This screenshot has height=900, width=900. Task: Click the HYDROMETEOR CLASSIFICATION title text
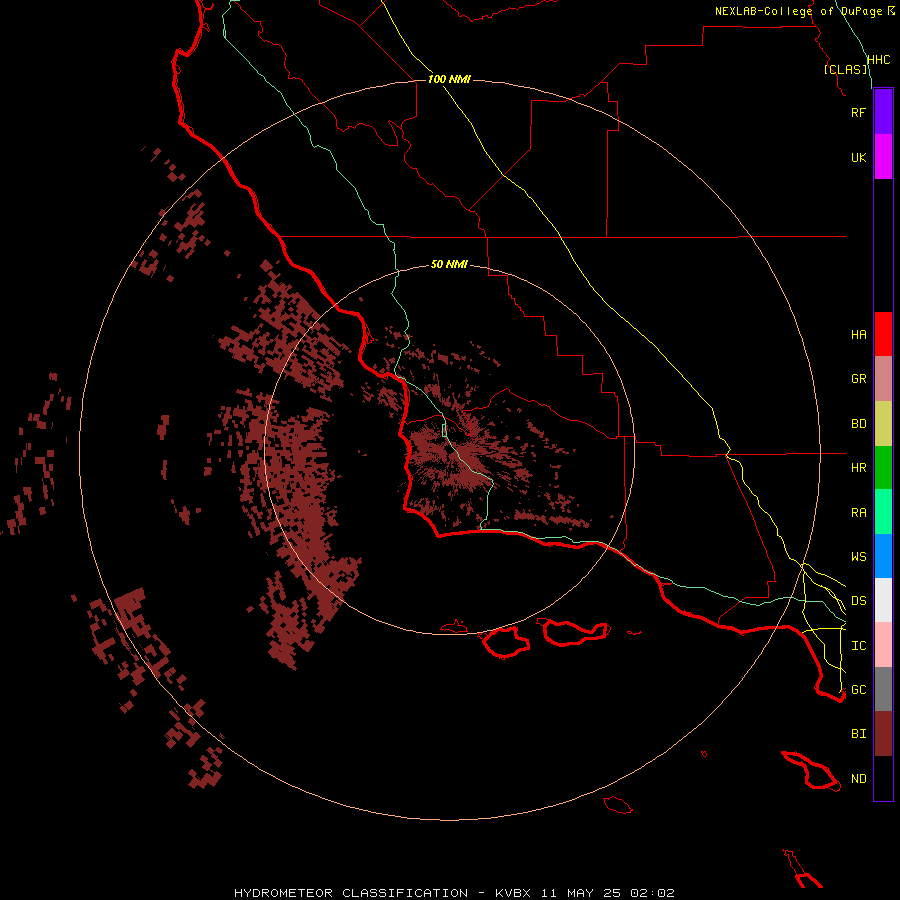[x=351, y=893]
